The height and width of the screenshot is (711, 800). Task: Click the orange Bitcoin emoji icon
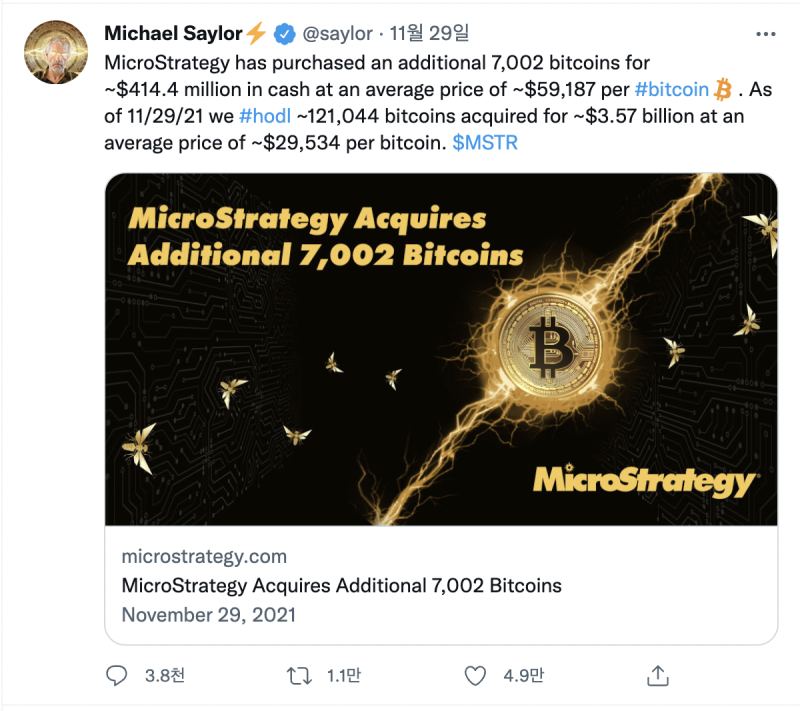723,89
